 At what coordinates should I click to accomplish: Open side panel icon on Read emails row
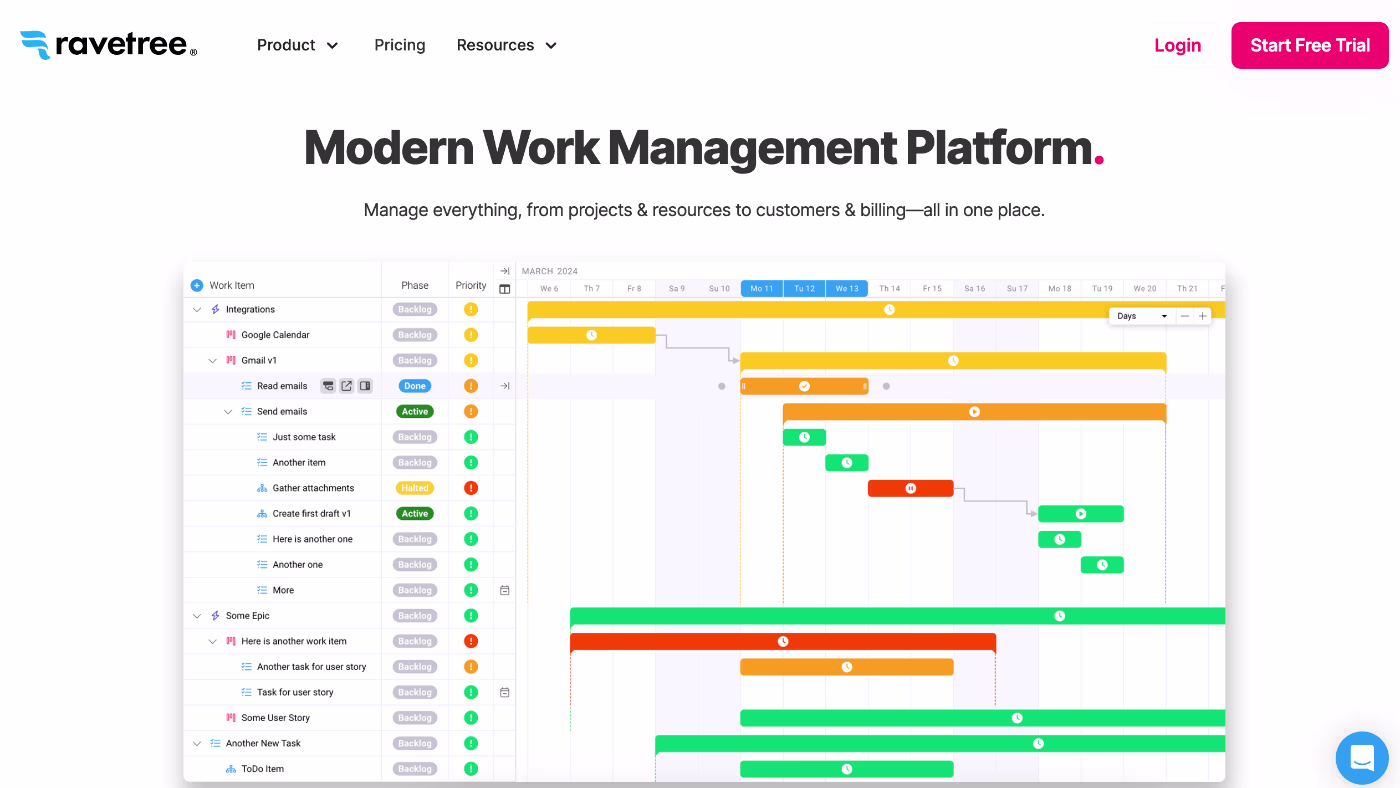pyautogui.click(x=365, y=386)
